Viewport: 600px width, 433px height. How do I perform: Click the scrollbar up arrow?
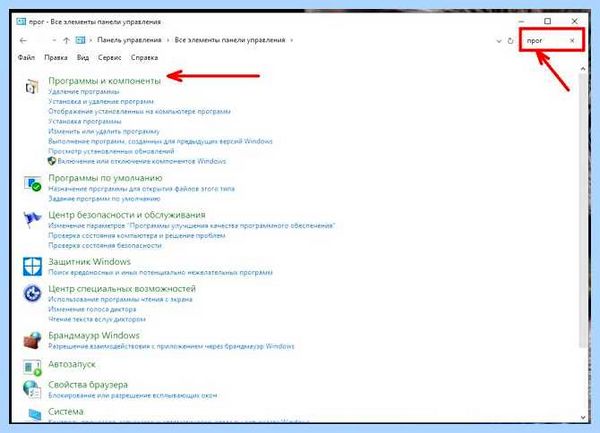tap(583, 69)
